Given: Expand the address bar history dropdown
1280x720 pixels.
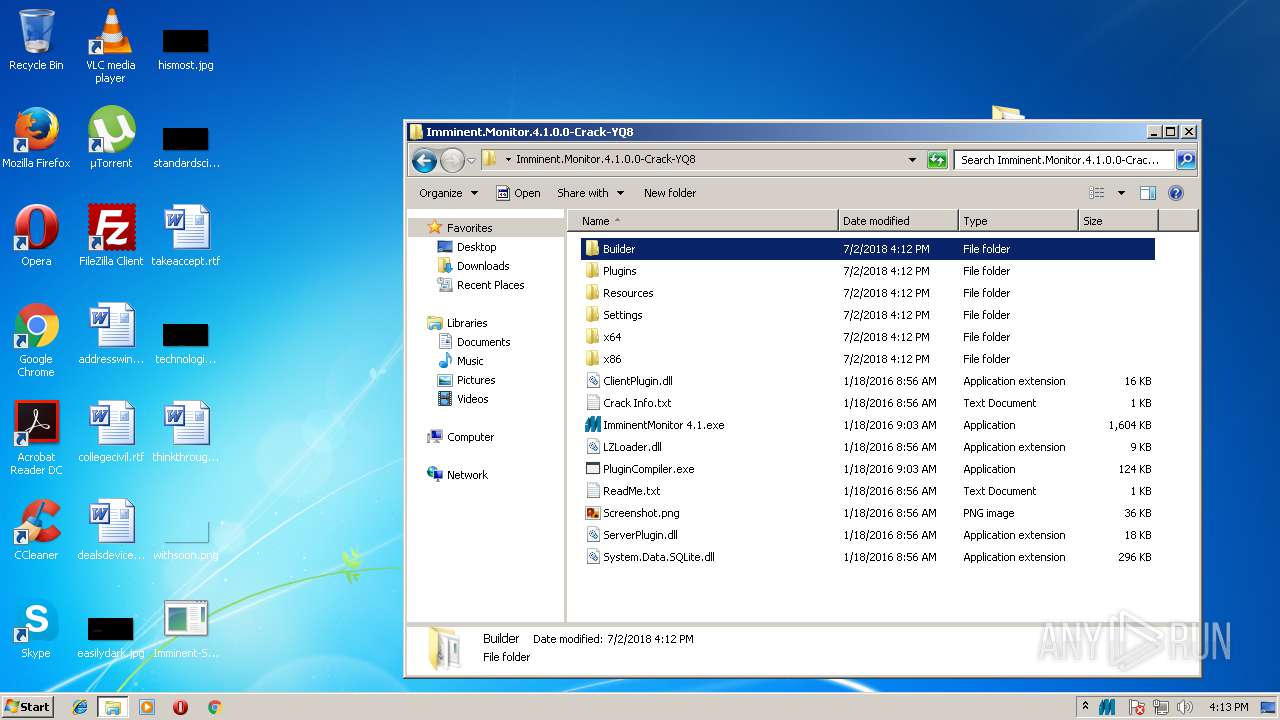Looking at the screenshot, I should [x=912, y=160].
